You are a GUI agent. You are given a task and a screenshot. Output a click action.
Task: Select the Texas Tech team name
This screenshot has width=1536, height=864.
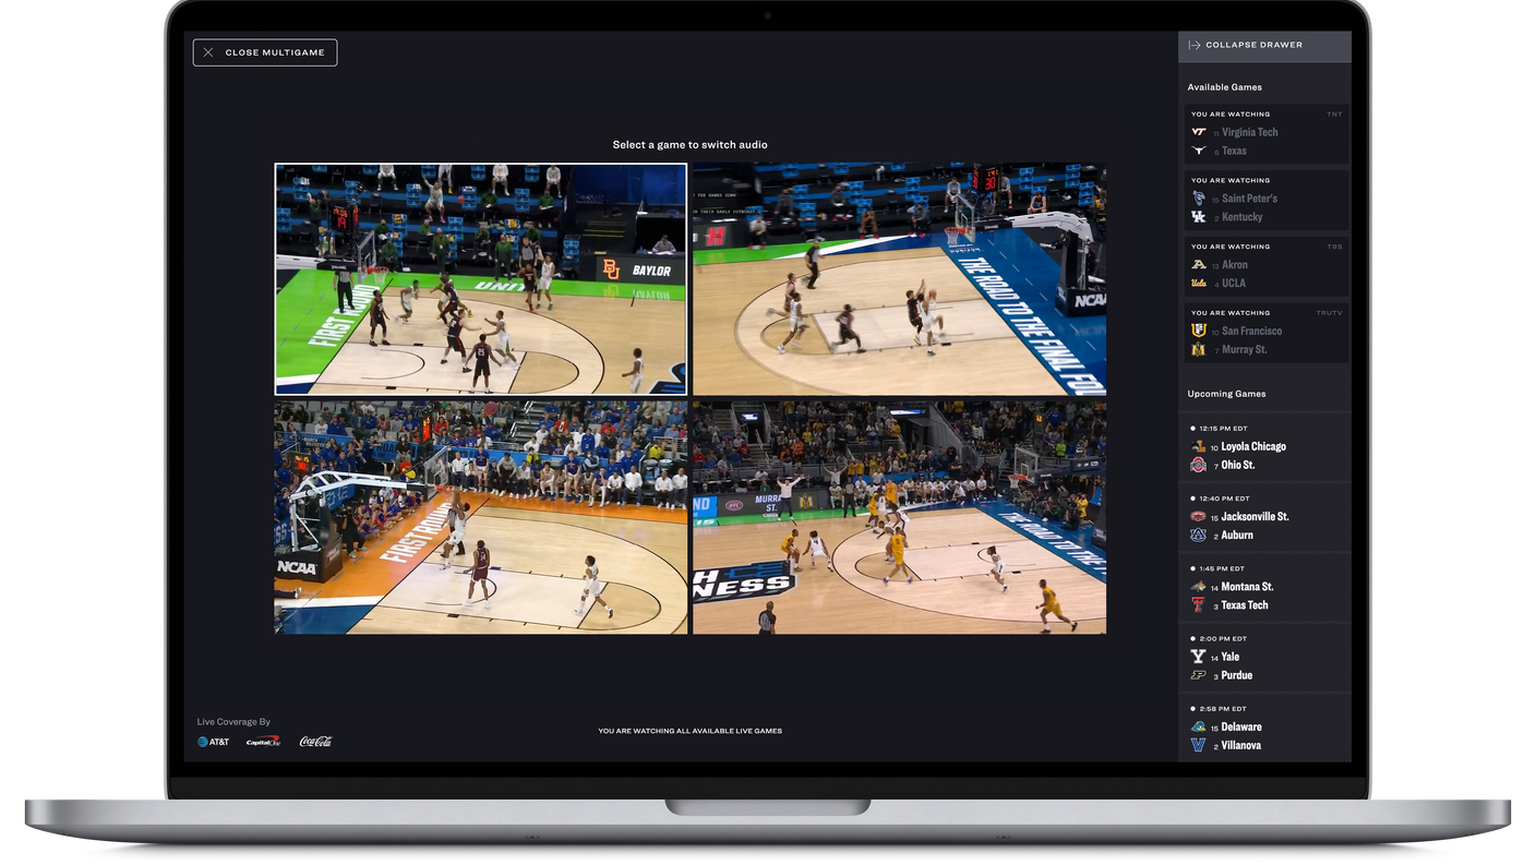click(x=1244, y=605)
